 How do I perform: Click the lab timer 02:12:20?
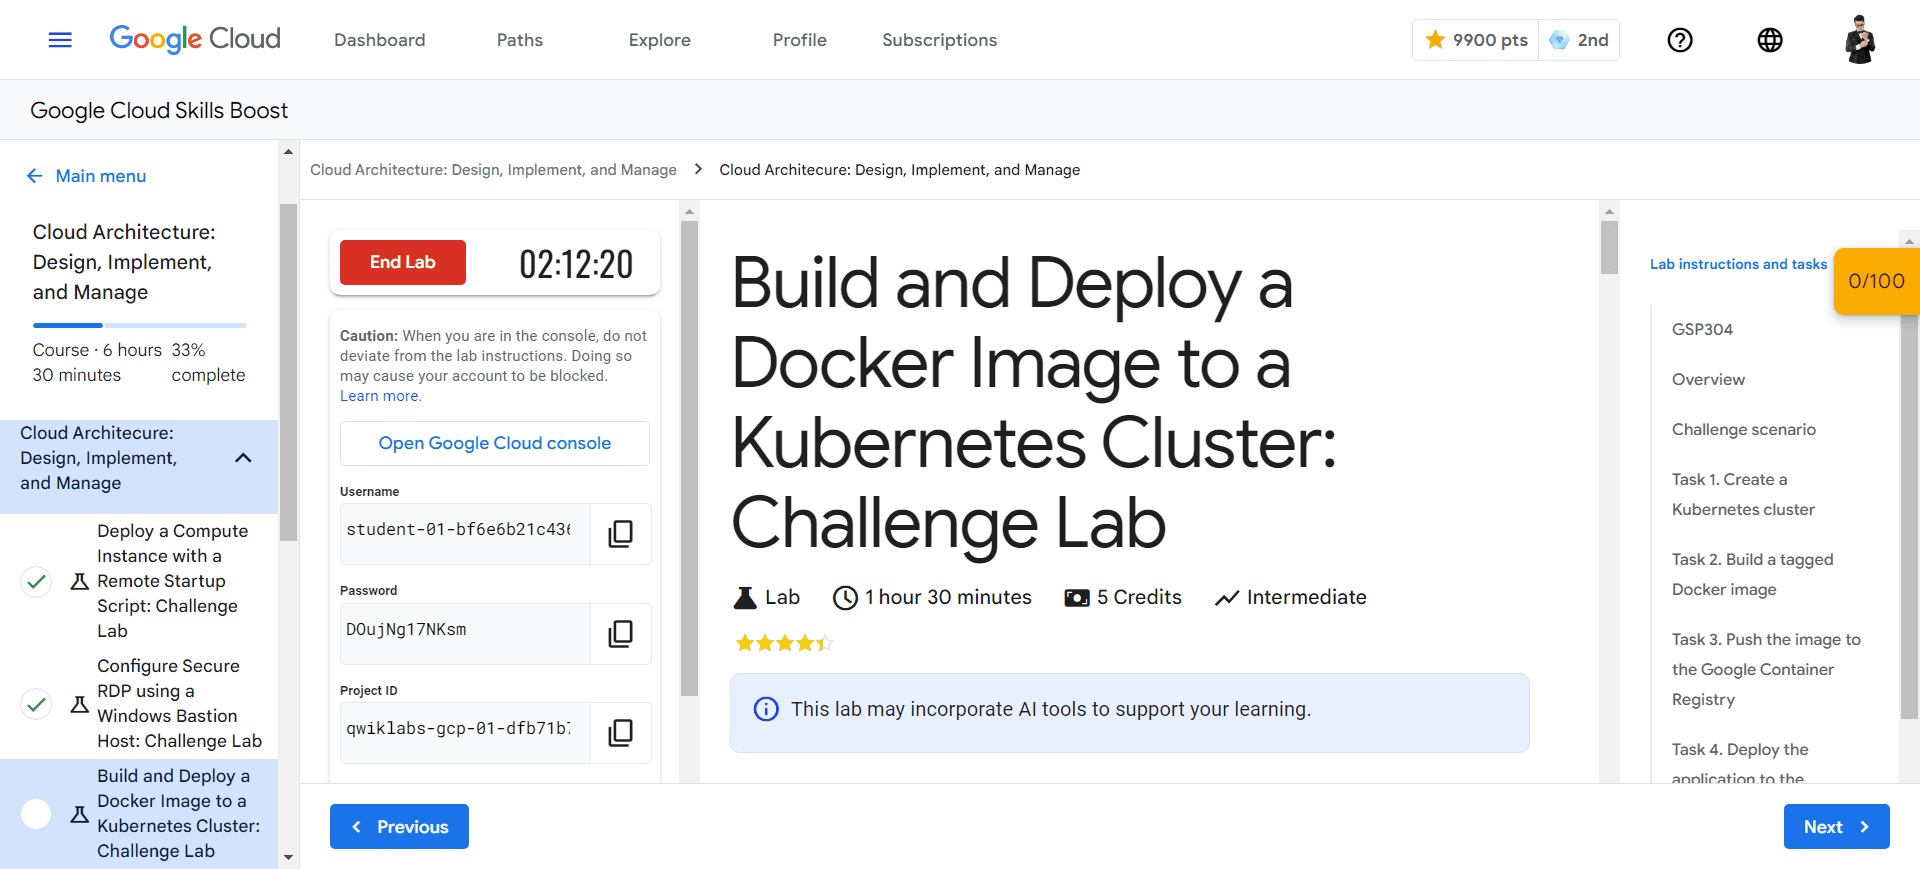tap(576, 264)
